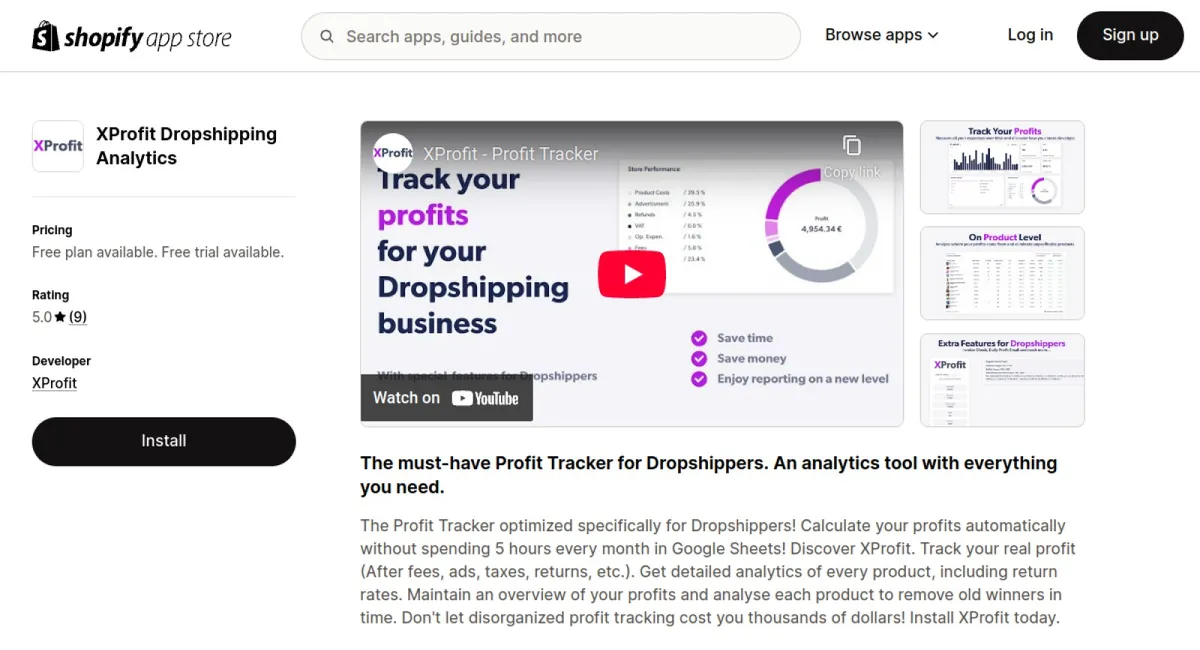
Task: Click the magnifying glass in the search bar
Action: pyautogui.click(x=327, y=36)
